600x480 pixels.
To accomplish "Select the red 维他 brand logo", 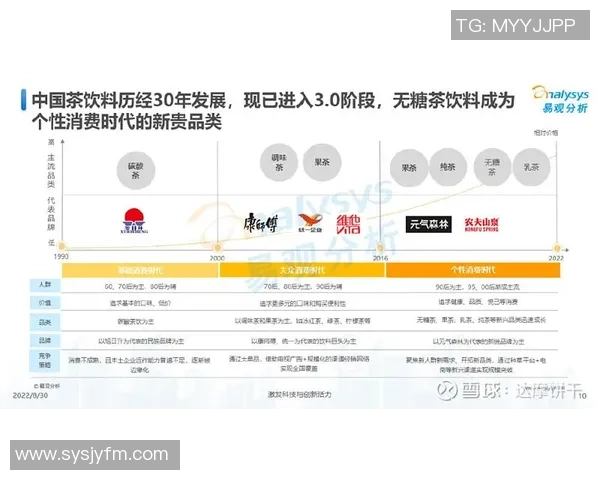I will (348, 224).
